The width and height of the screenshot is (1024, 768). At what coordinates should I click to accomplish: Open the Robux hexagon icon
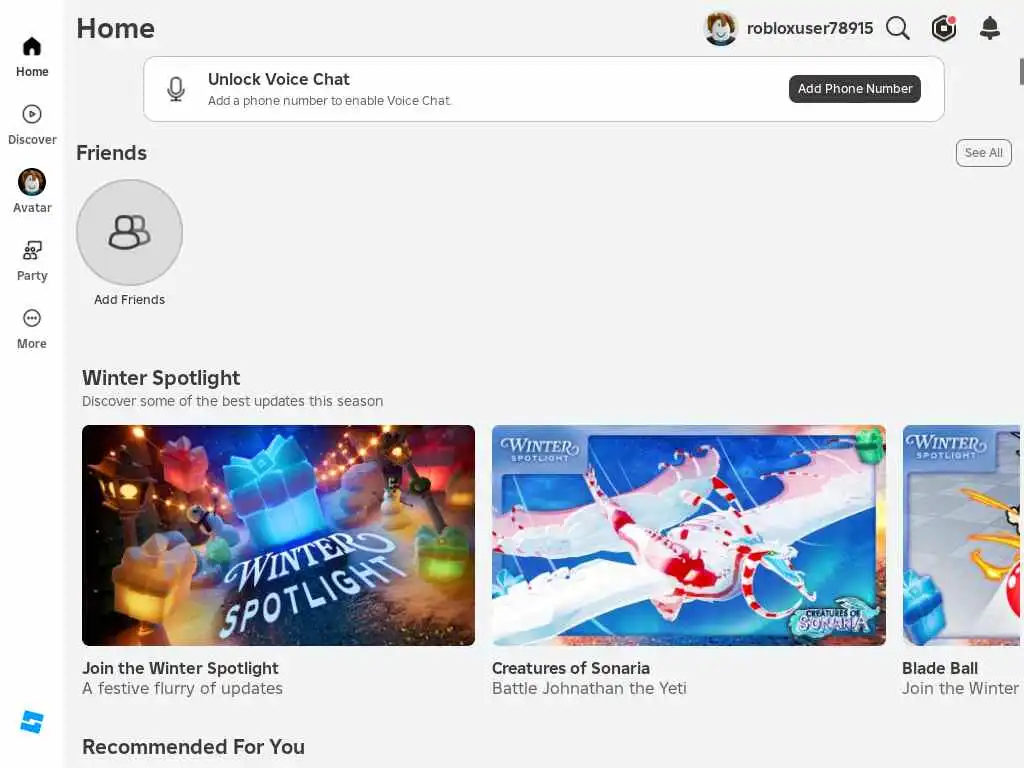click(944, 28)
